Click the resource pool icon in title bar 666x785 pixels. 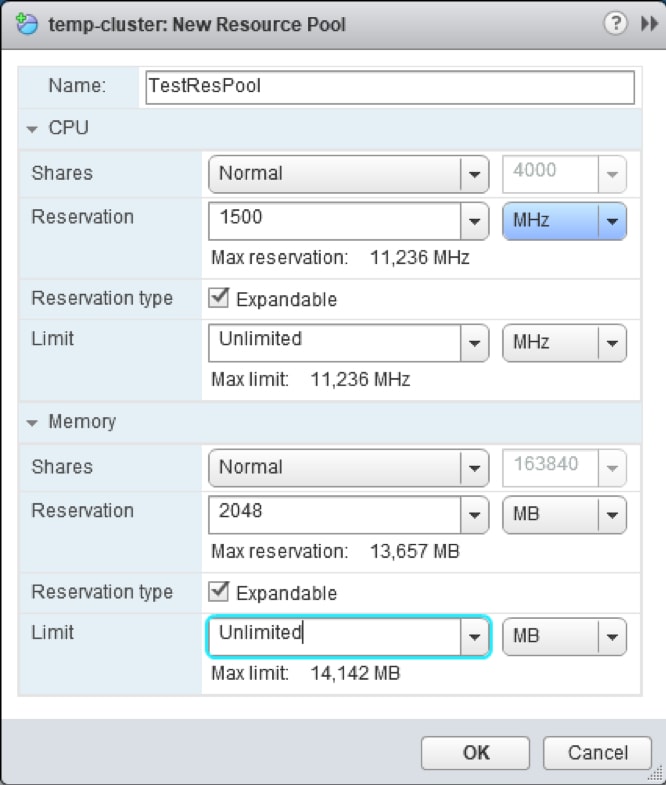[26, 24]
